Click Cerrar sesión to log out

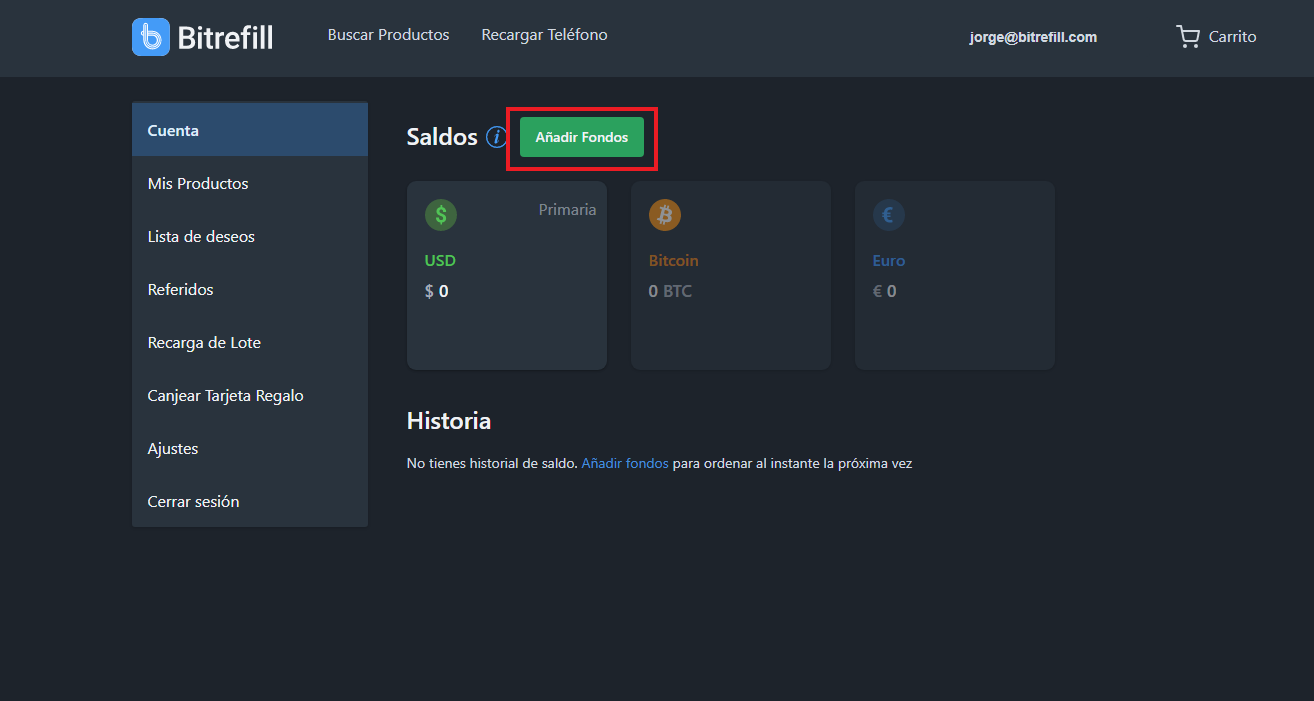pyautogui.click(x=250, y=501)
